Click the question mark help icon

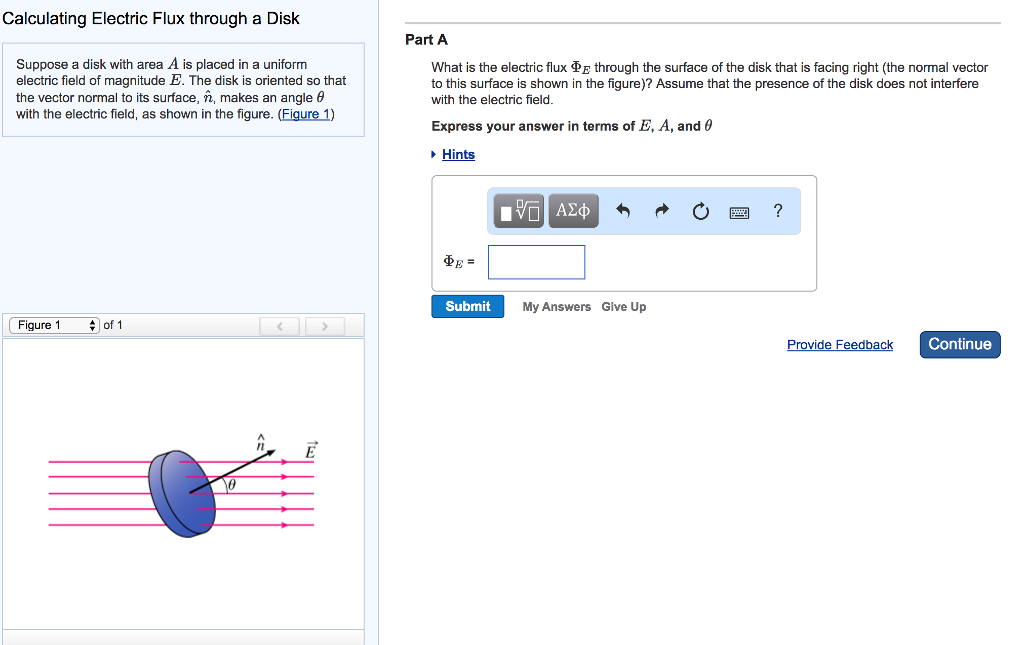(x=778, y=210)
